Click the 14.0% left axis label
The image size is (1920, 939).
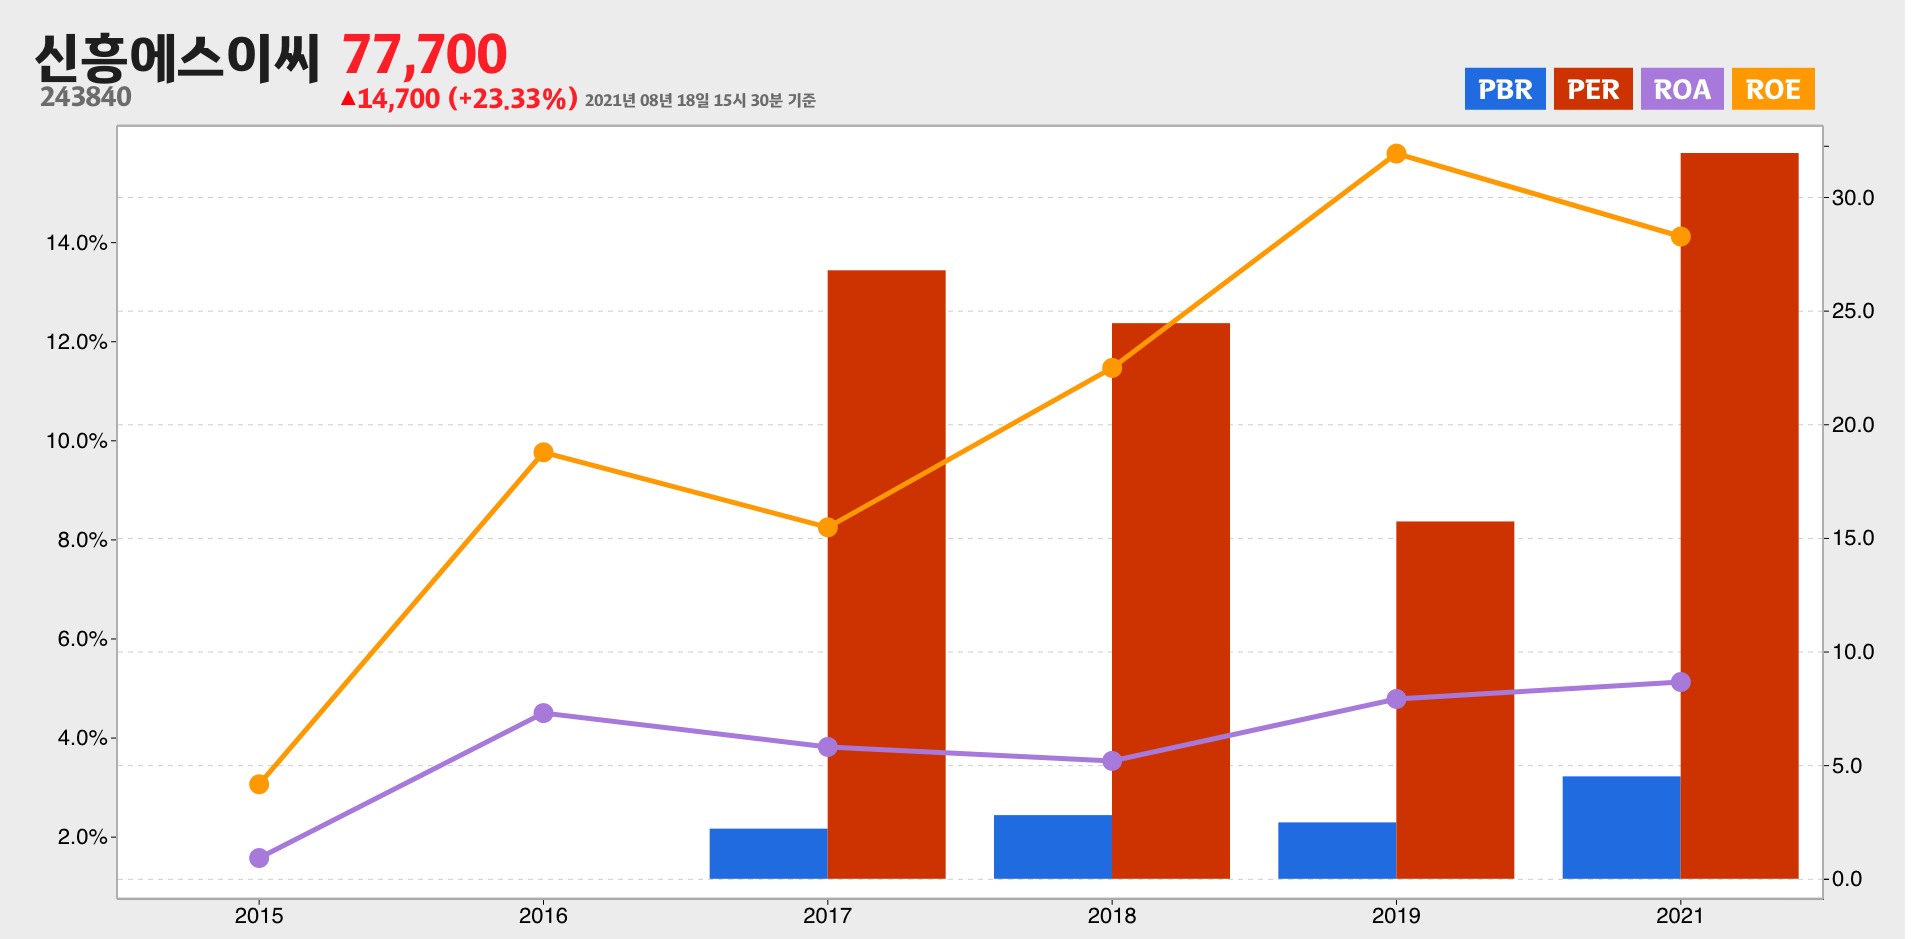click(x=77, y=243)
